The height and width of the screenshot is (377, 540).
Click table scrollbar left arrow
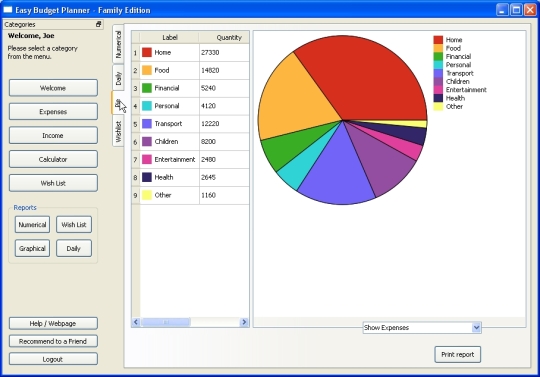tap(136, 322)
